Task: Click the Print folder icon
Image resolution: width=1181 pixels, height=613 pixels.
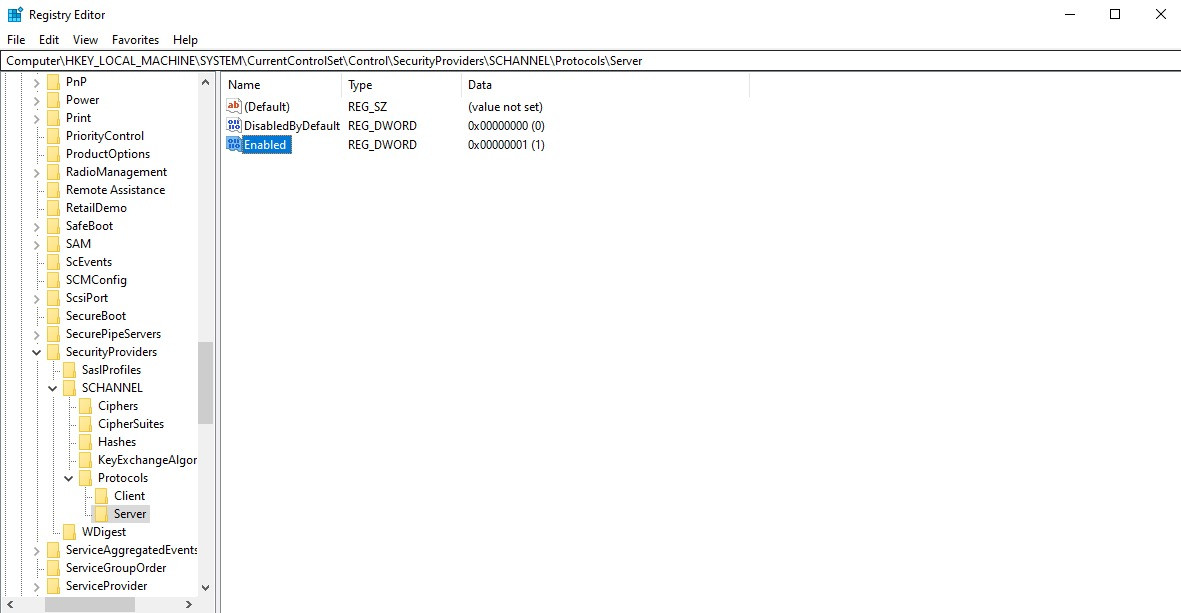Action: (x=53, y=117)
